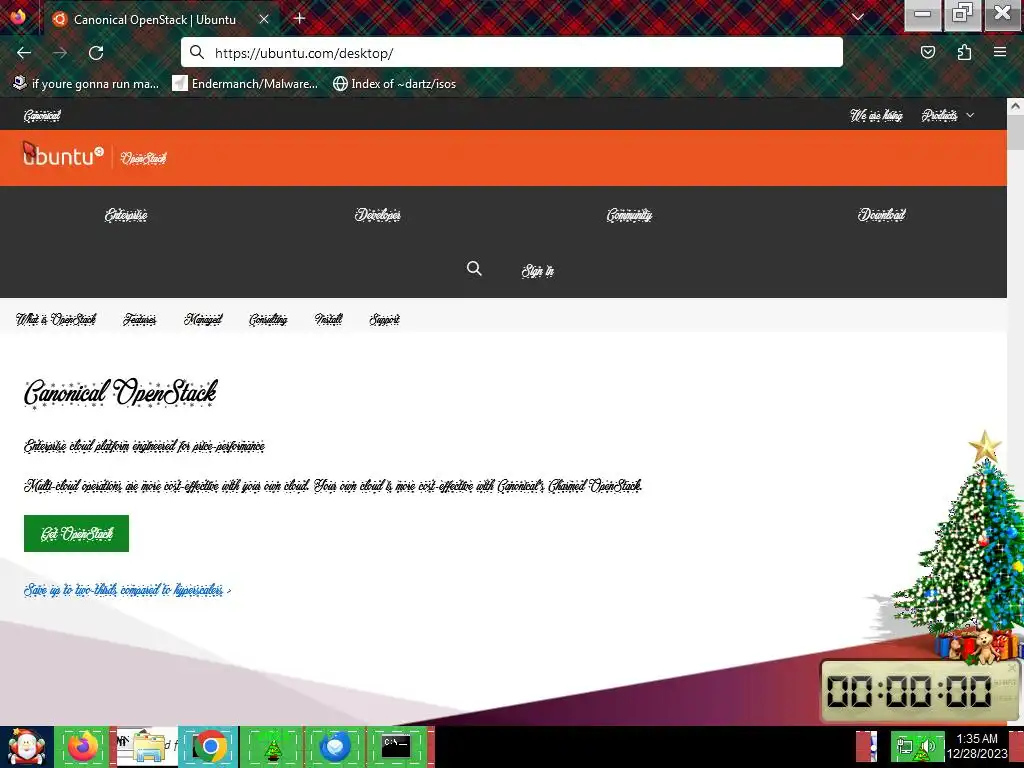Click the OpenStack label beside the logo
The height and width of the screenshot is (768, 1024).
point(144,158)
